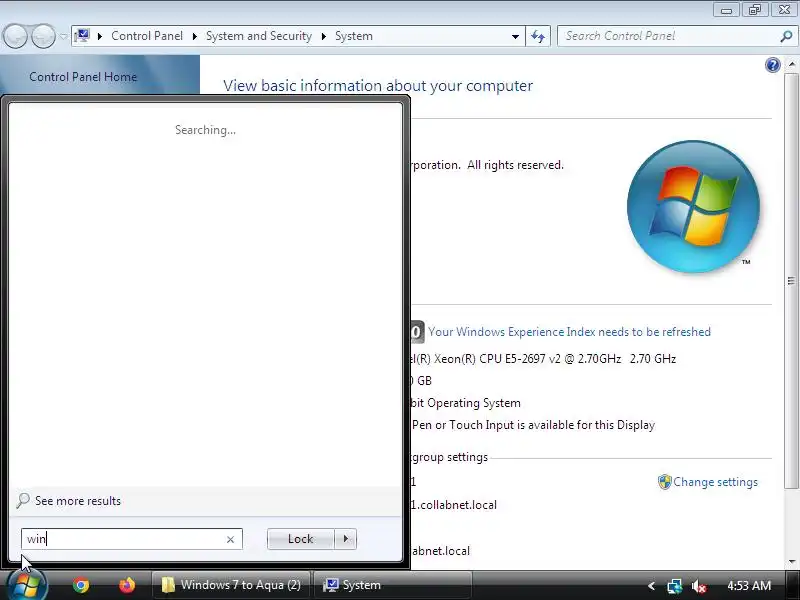800x600 pixels.
Task: Restore down the System window
Action: pos(755,10)
